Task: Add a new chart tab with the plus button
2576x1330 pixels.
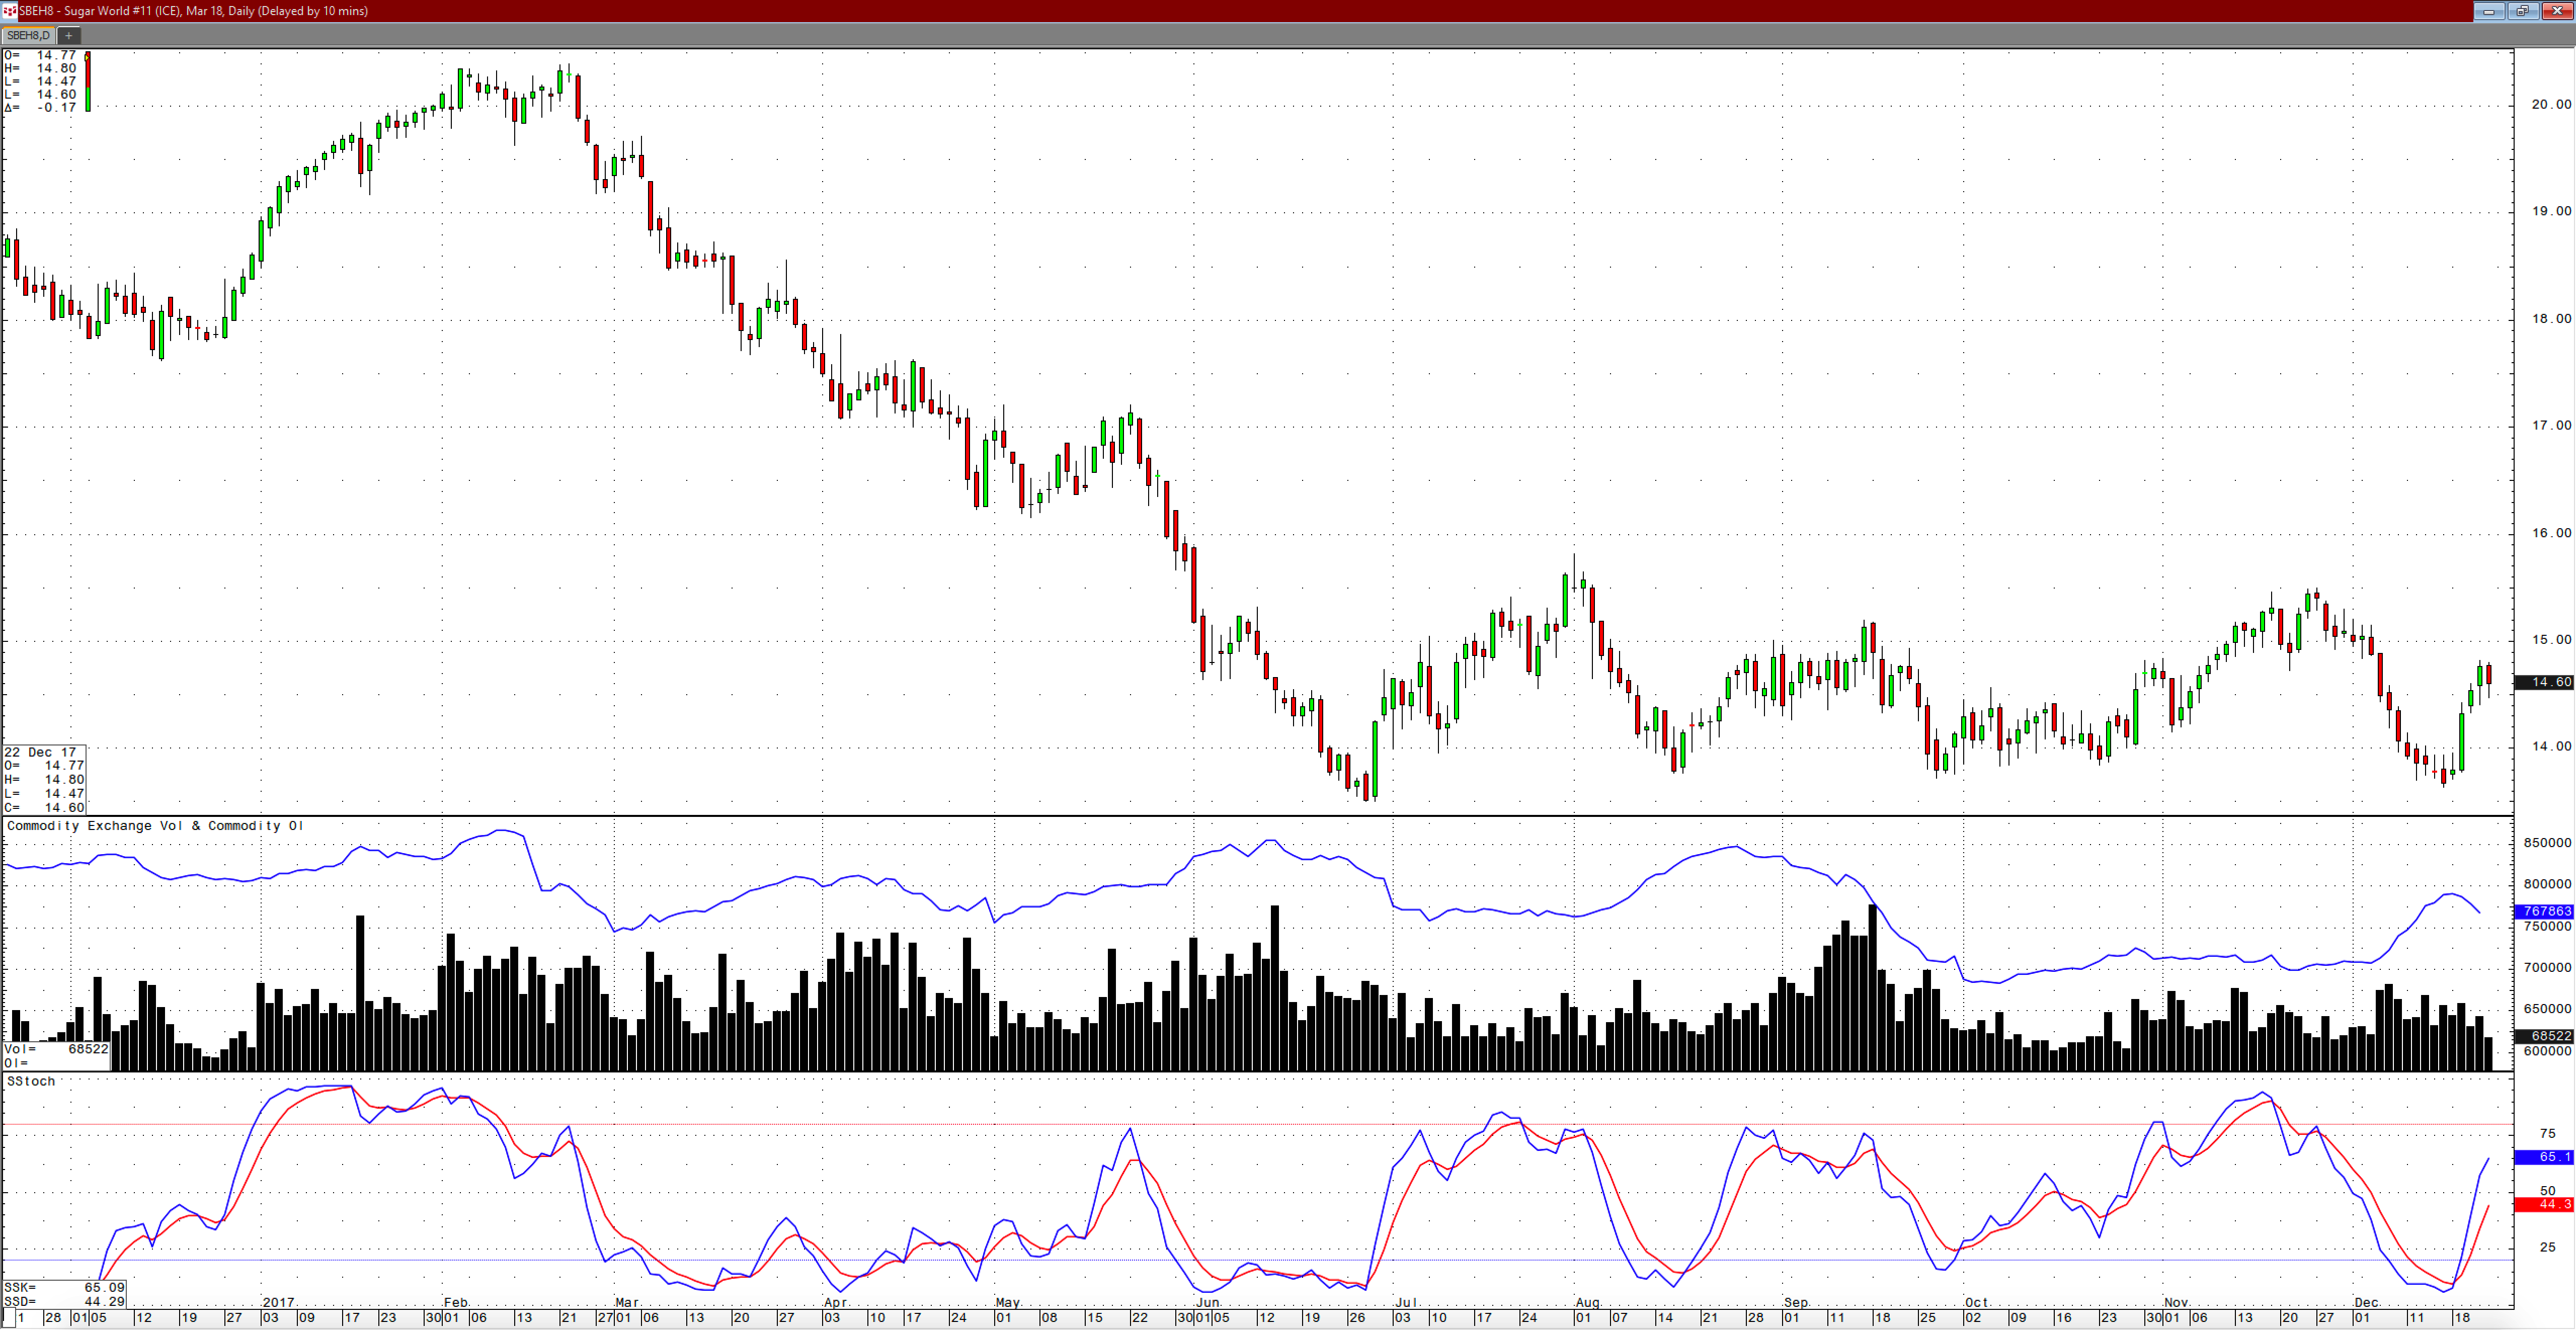Action: (x=69, y=35)
